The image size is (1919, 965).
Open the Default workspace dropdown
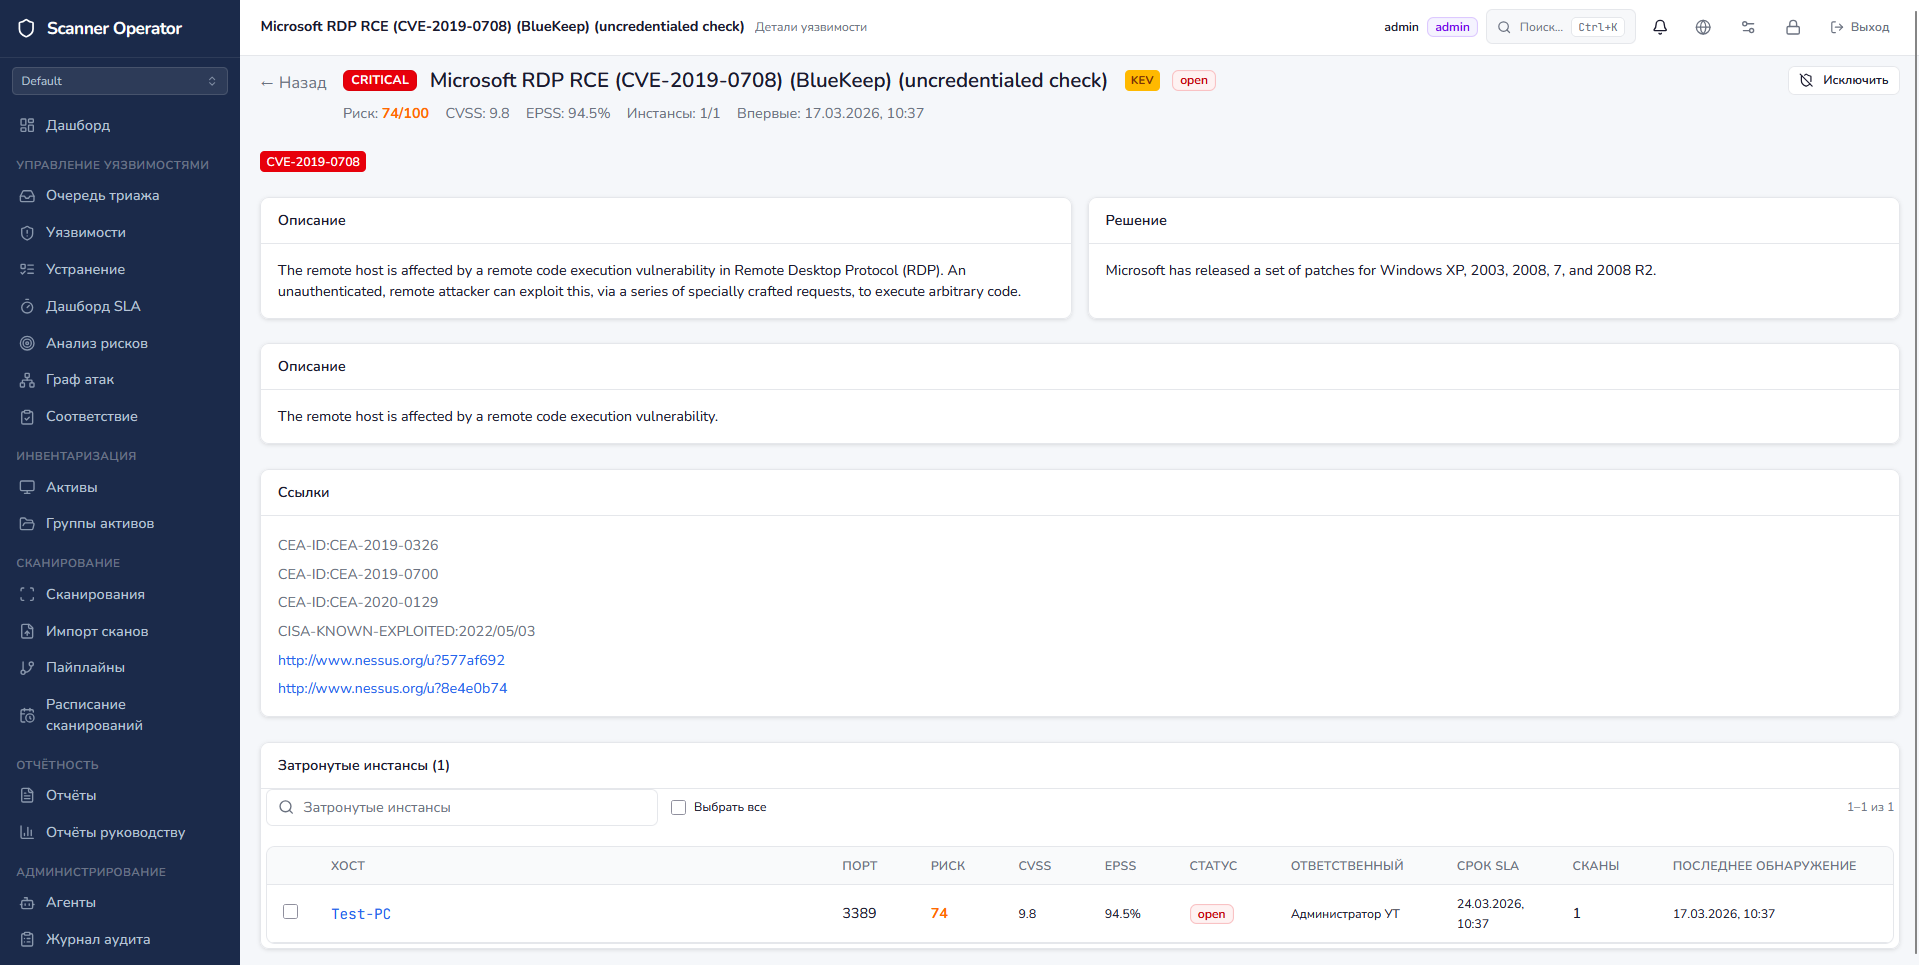point(120,81)
